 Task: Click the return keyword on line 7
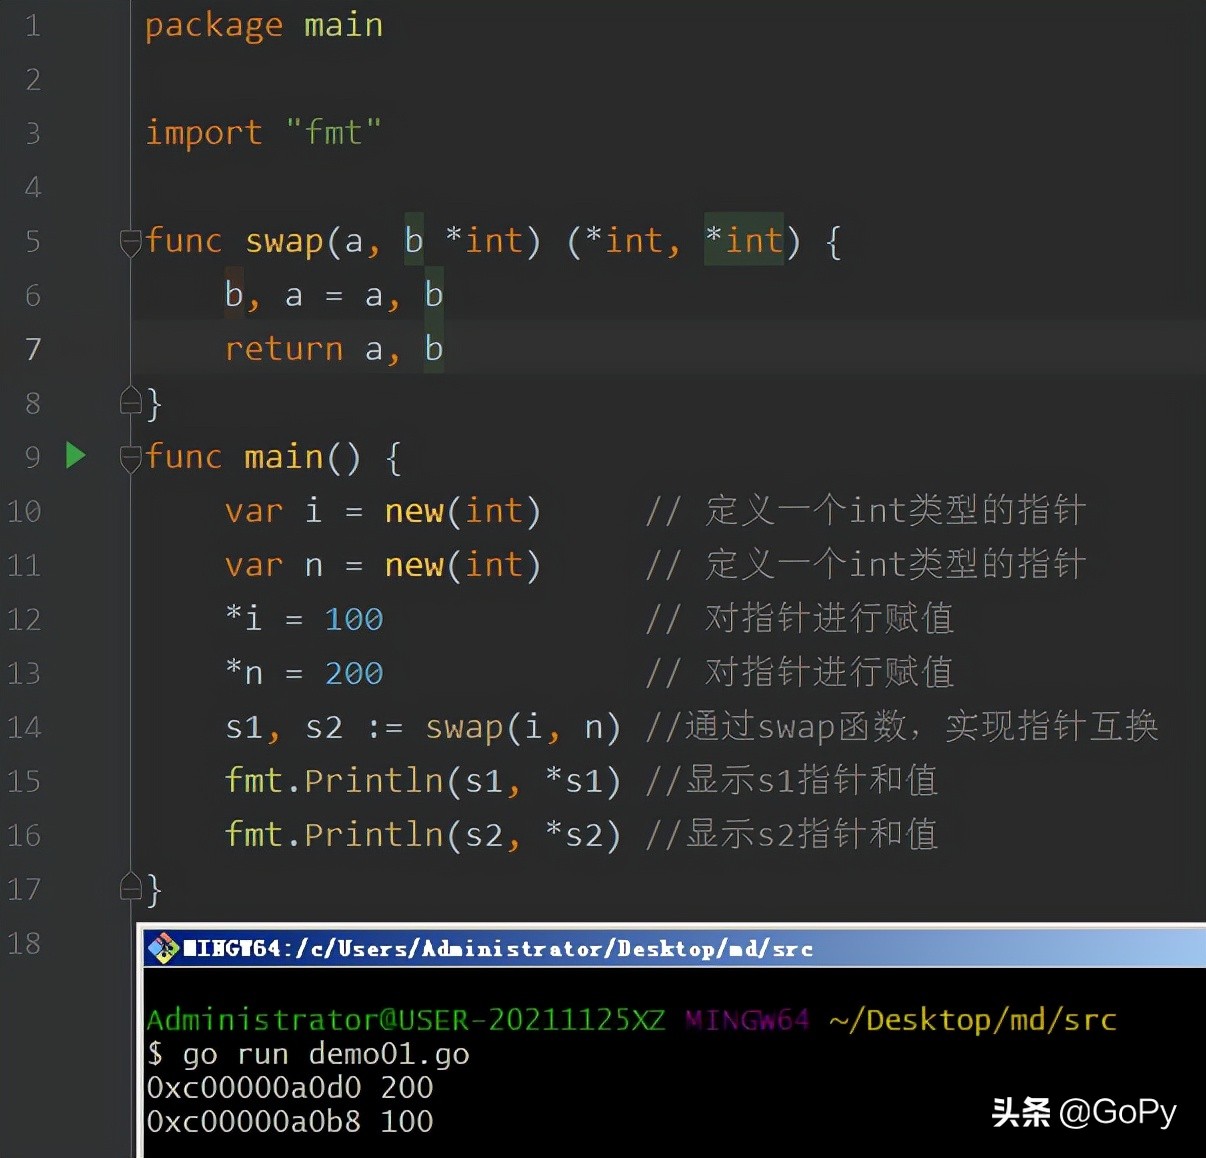click(x=284, y=349)
